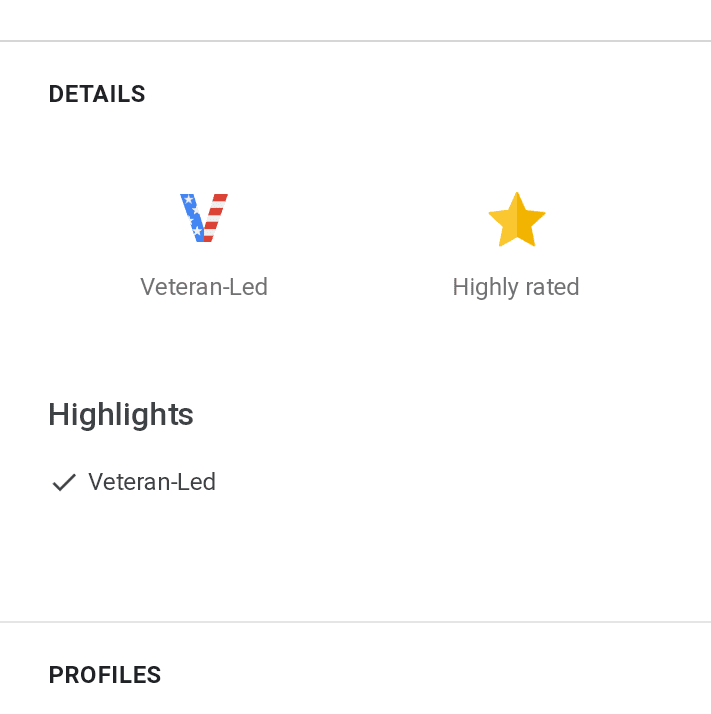Click the gold Highly rated star icon
Viewport: 711px width, 714px height.
click(x=516, y=220)
